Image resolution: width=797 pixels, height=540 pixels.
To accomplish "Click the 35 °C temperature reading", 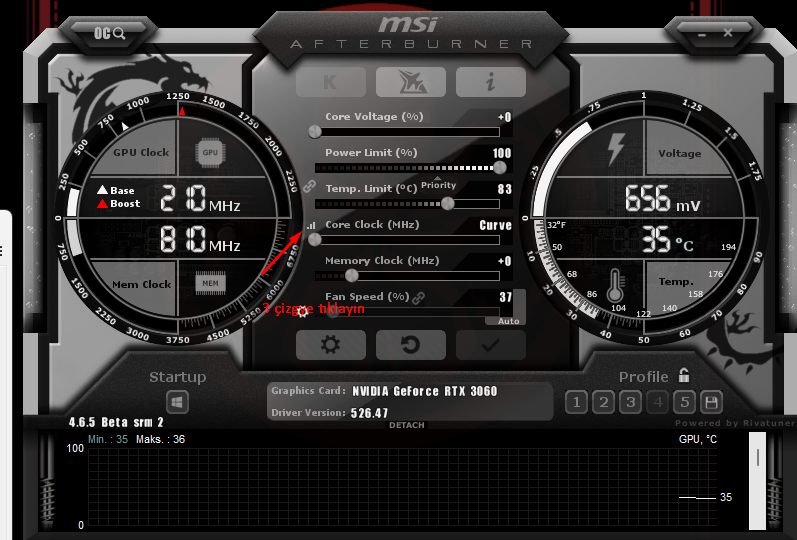I will pos(667,239).
